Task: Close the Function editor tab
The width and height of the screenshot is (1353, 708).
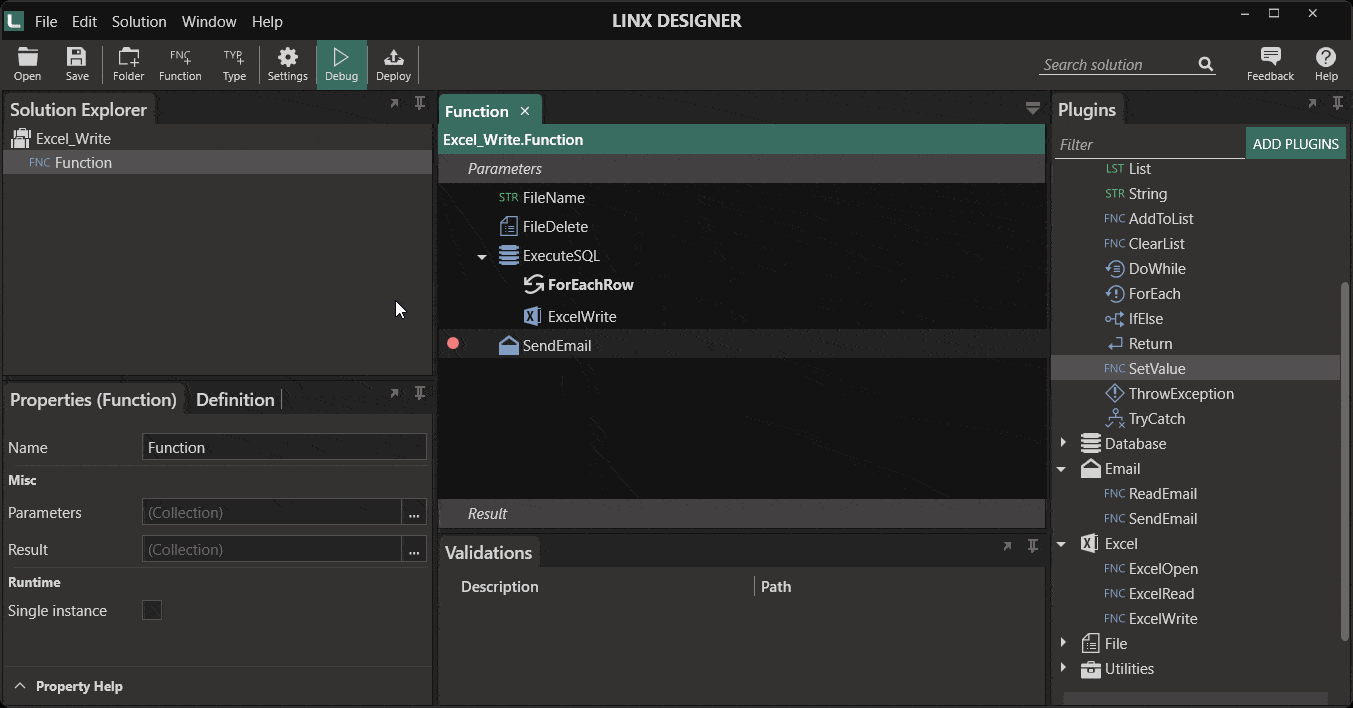Action: (x=524, y=111)
